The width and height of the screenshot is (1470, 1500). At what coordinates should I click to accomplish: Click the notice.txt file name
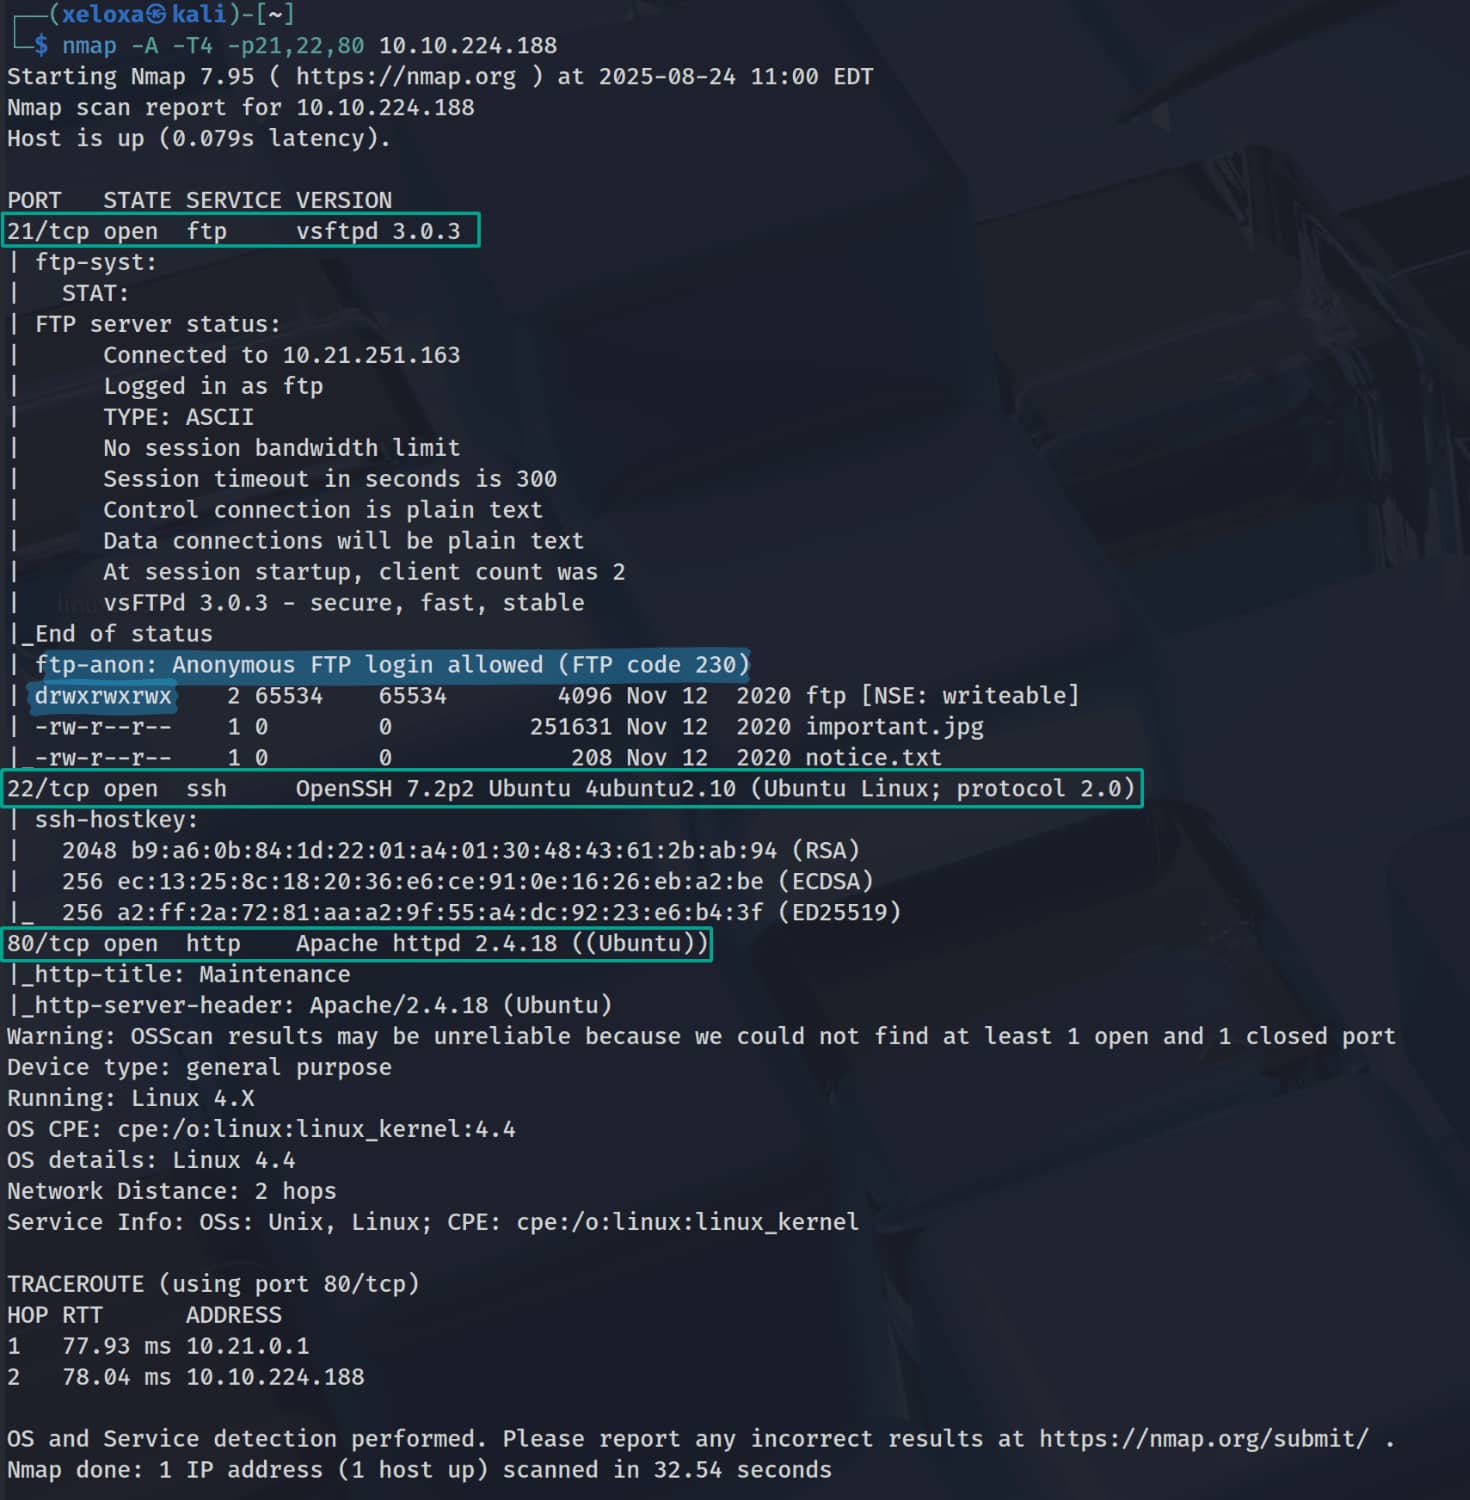[873, 758]
